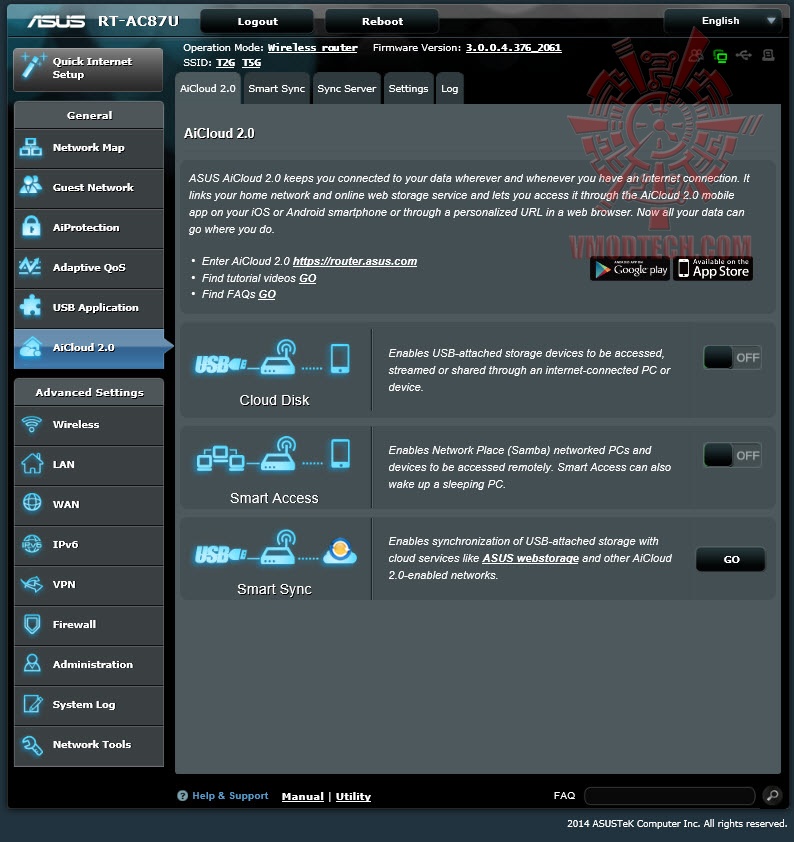The image size is (794, 842).
Task: Open firmware version 3.0.0.4.376_2061 link
Action: (x=513, y=48)
